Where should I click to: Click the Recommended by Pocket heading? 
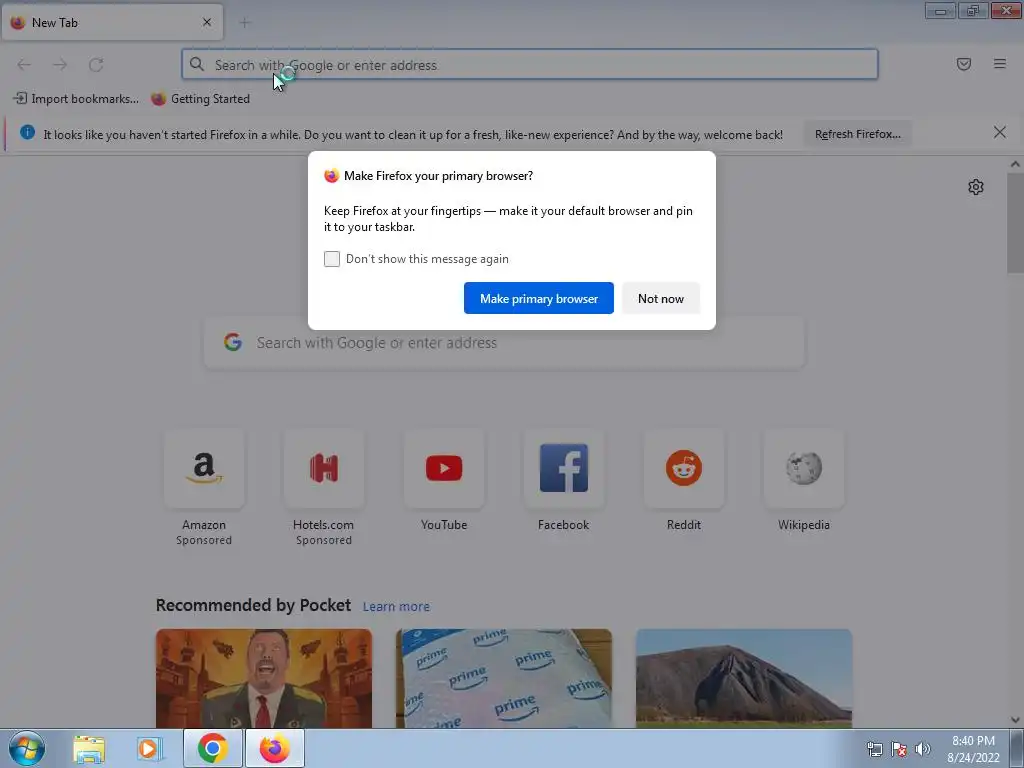[x=253, y=605]
